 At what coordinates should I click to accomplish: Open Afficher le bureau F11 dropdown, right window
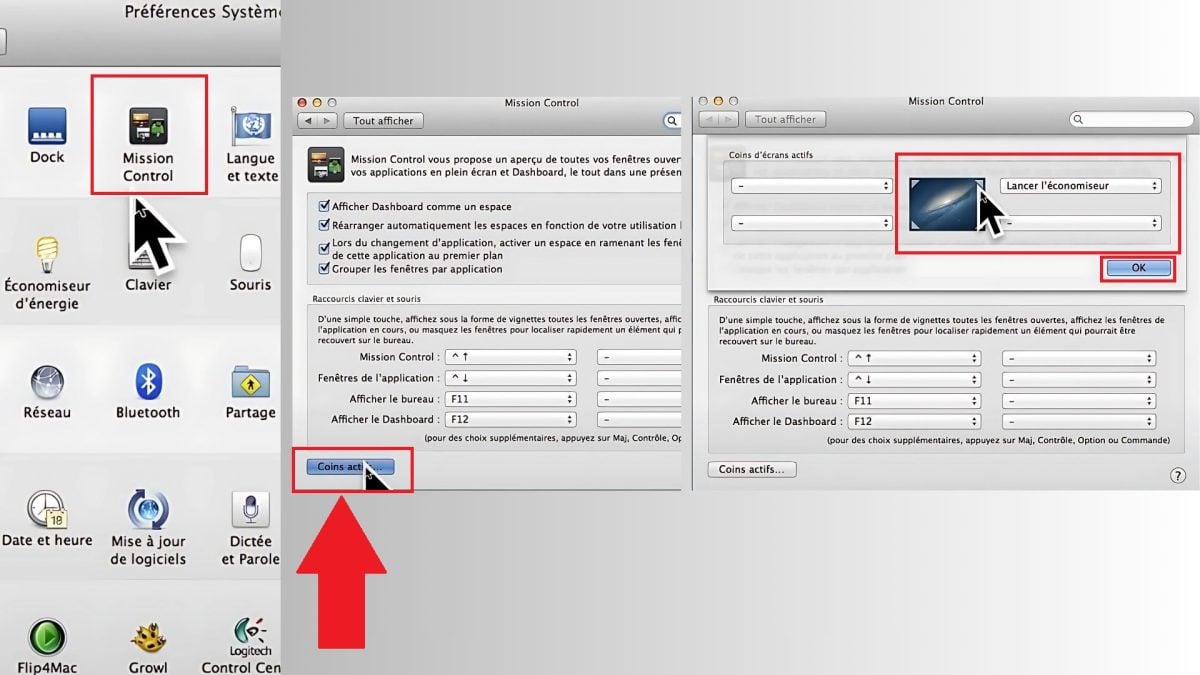coord(914,401)
